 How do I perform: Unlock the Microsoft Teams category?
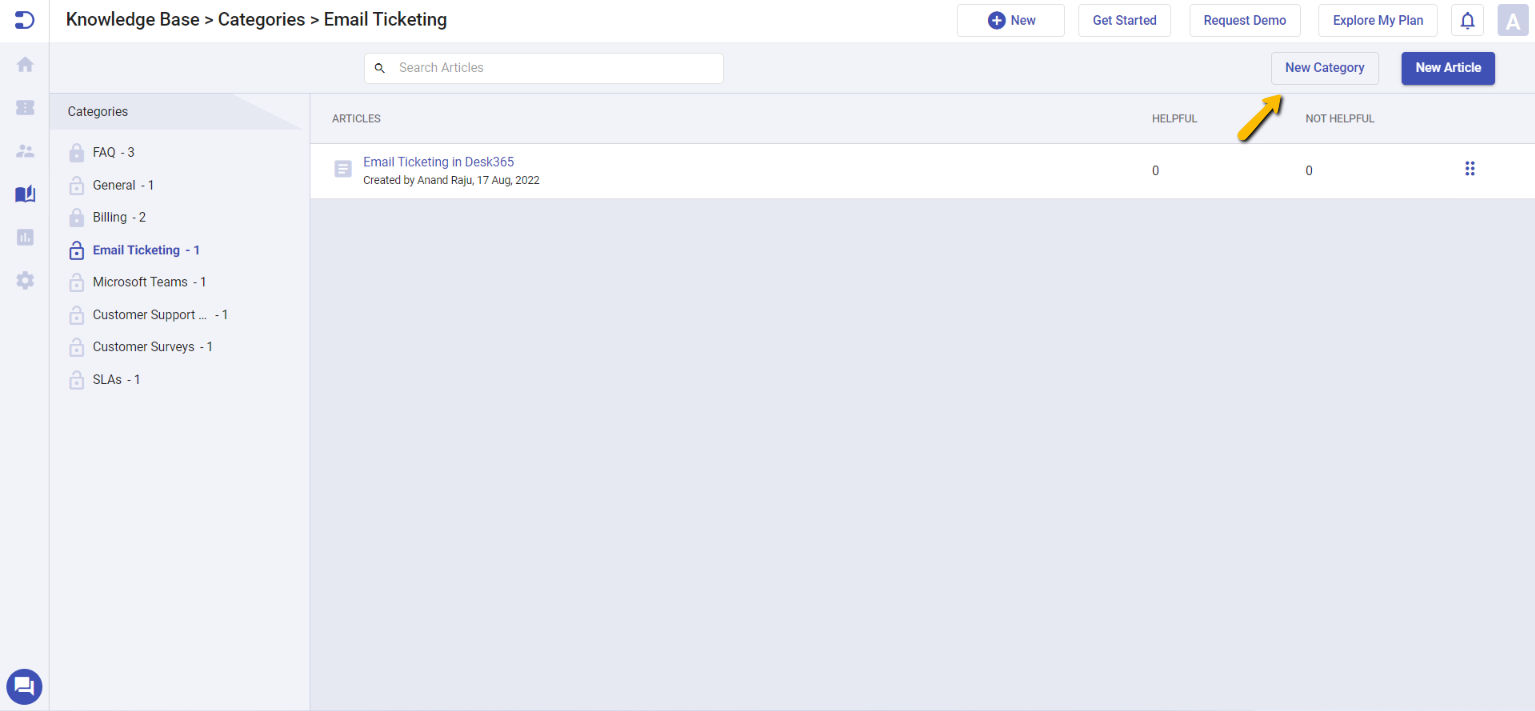(76, 282)
